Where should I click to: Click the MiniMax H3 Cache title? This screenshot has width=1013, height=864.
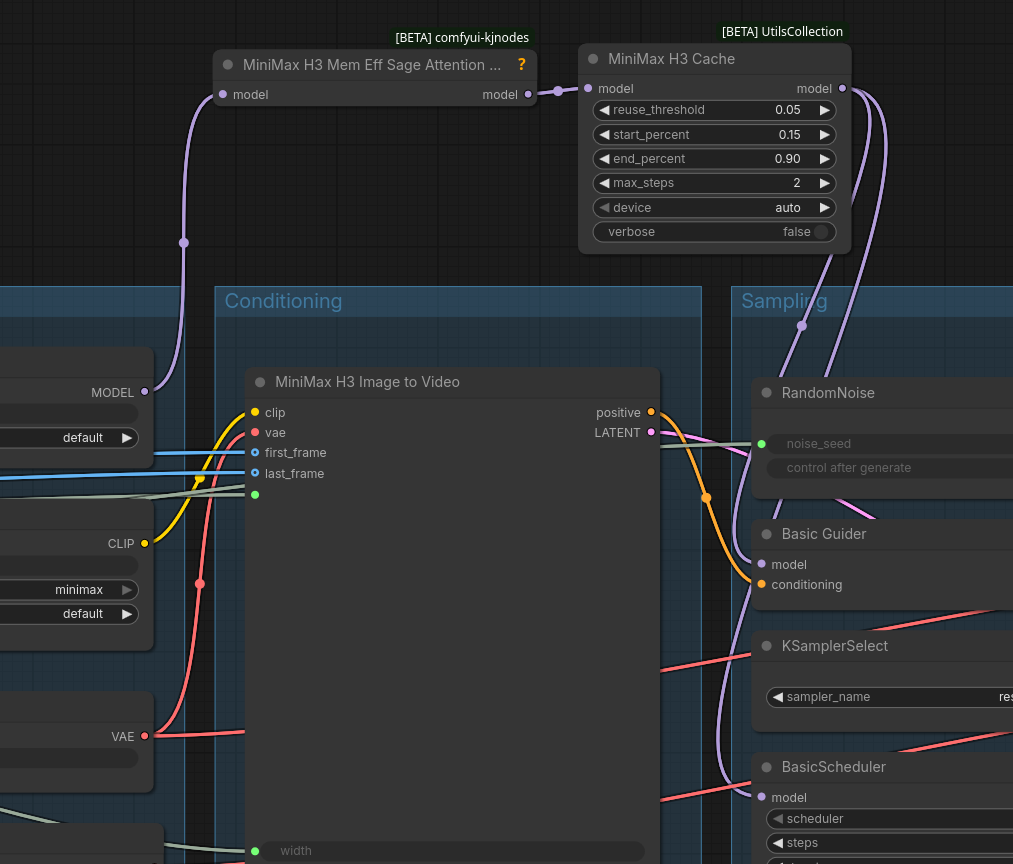pos(671,59)
